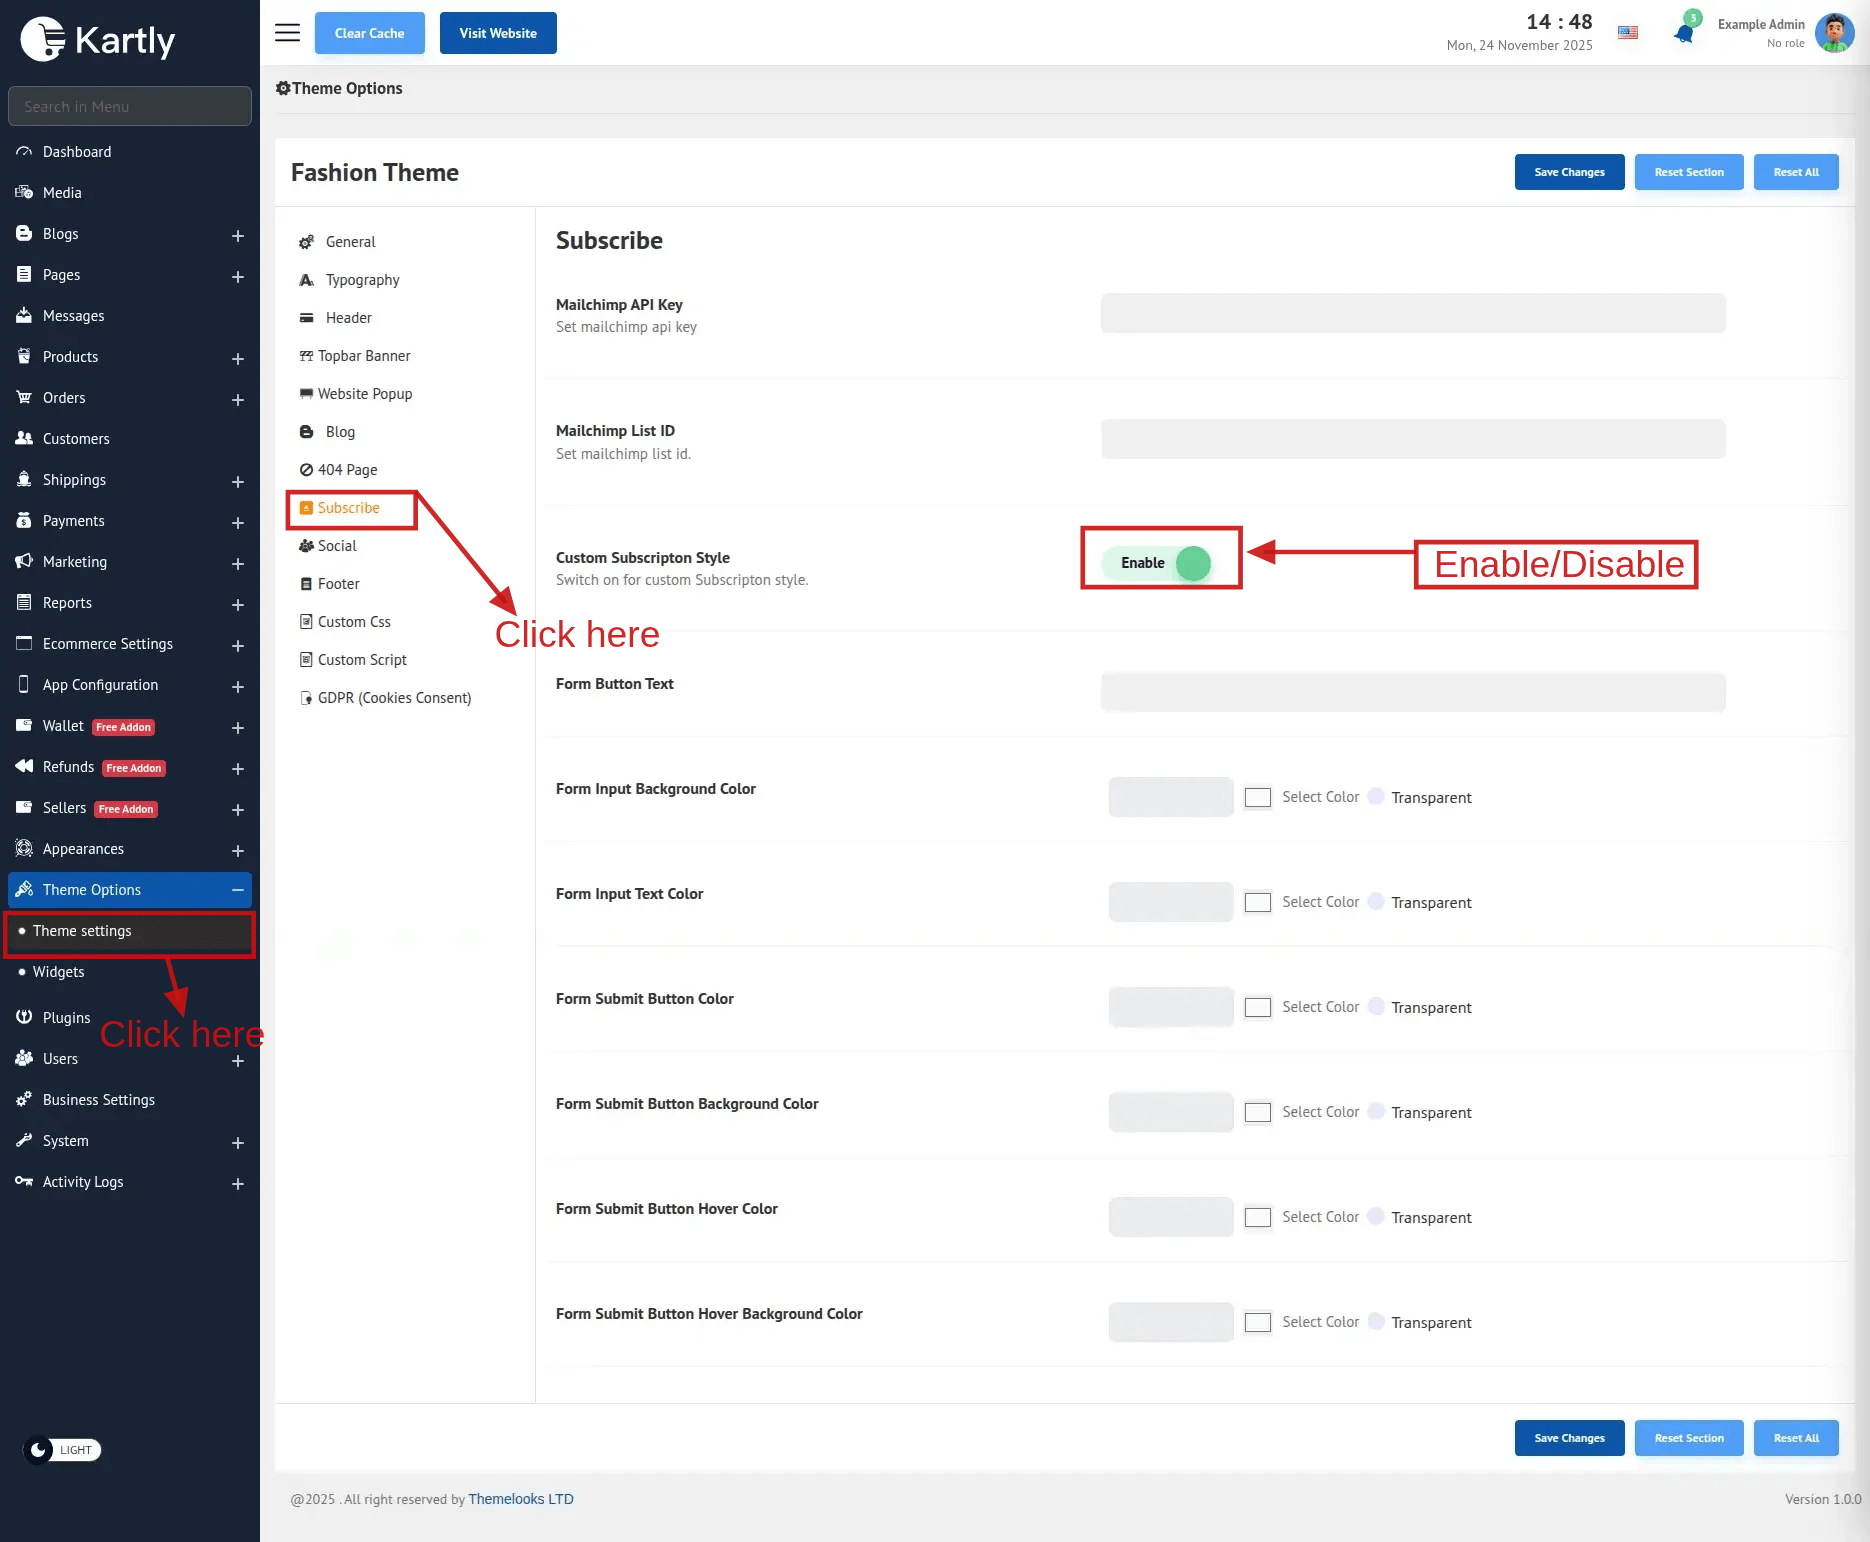1870x1542 pixels.
Task: Click the Example Admin avatar
Action: click(1834, 33)
